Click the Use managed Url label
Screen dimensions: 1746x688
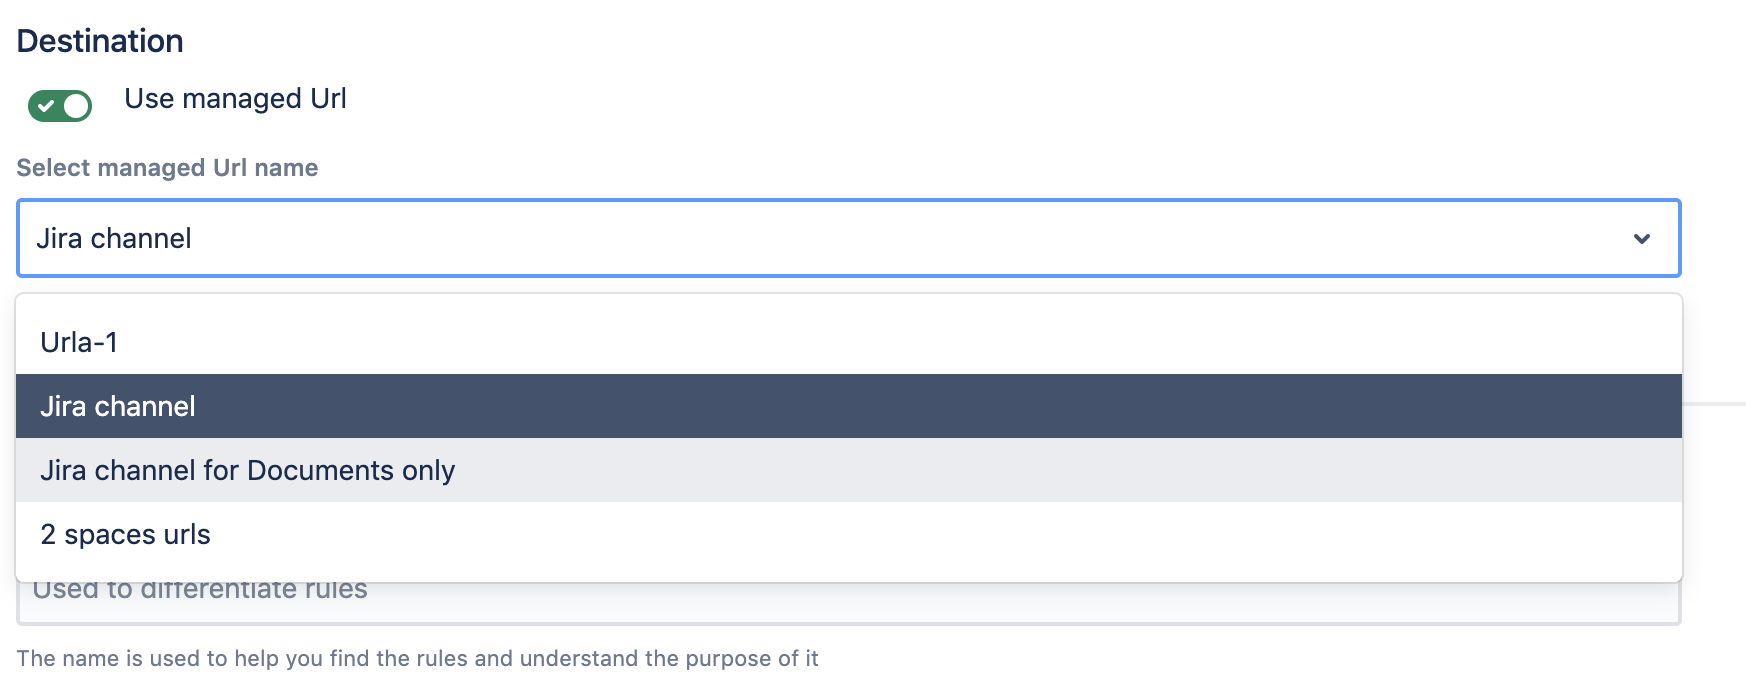(235, 99)
